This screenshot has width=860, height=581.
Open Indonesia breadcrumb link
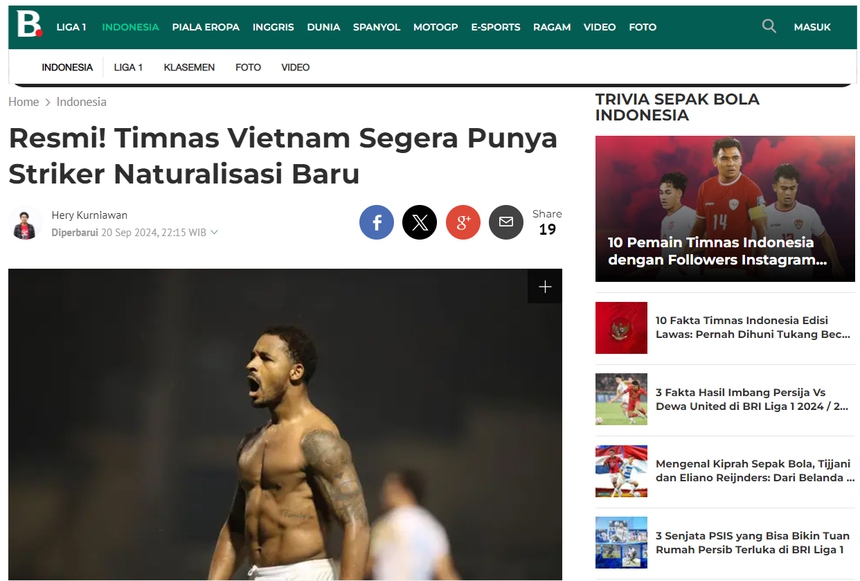coord(81,102)
